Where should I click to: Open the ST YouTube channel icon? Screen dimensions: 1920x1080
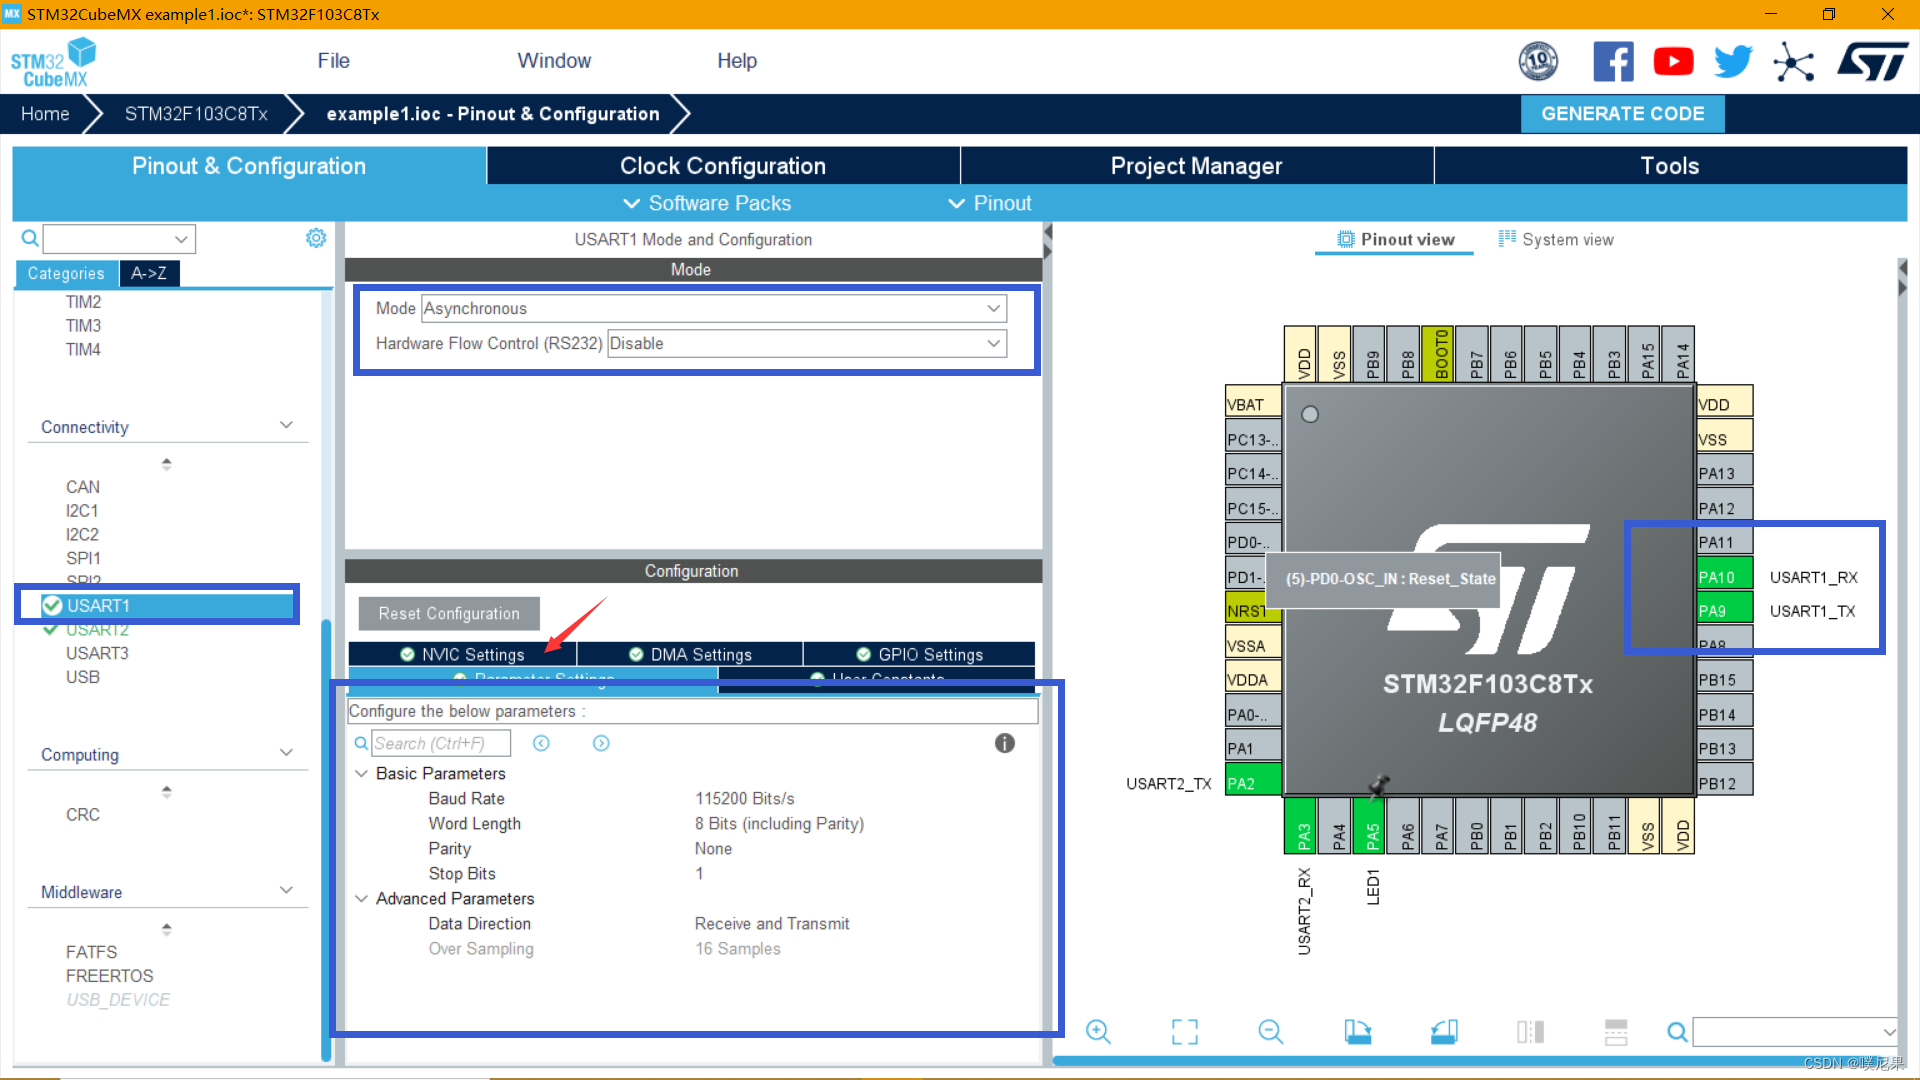[x=1673, y=62]
